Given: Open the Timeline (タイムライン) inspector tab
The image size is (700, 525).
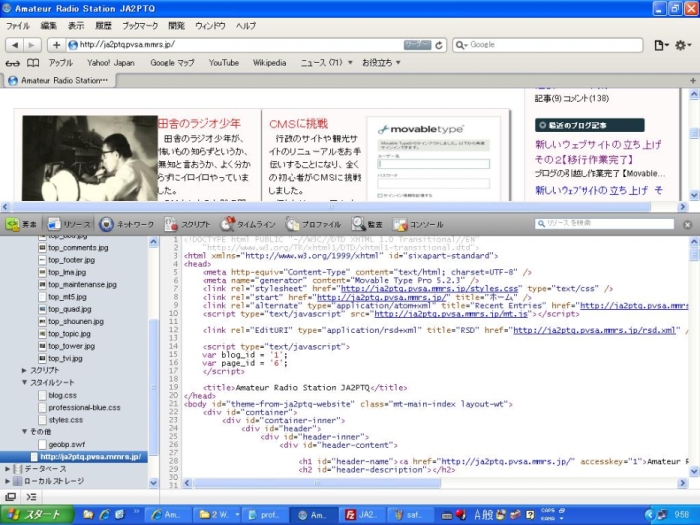Looking at the screenshot, I should (x=248, y=224).
